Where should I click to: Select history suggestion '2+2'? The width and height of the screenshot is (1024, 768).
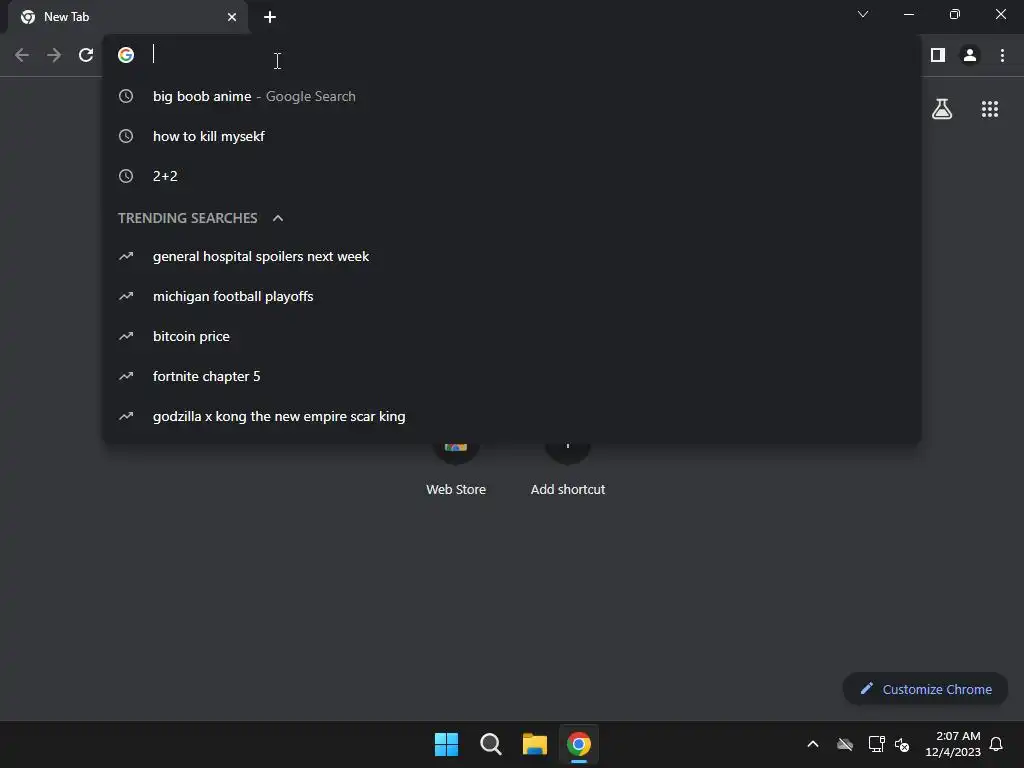tap(512, 176)
